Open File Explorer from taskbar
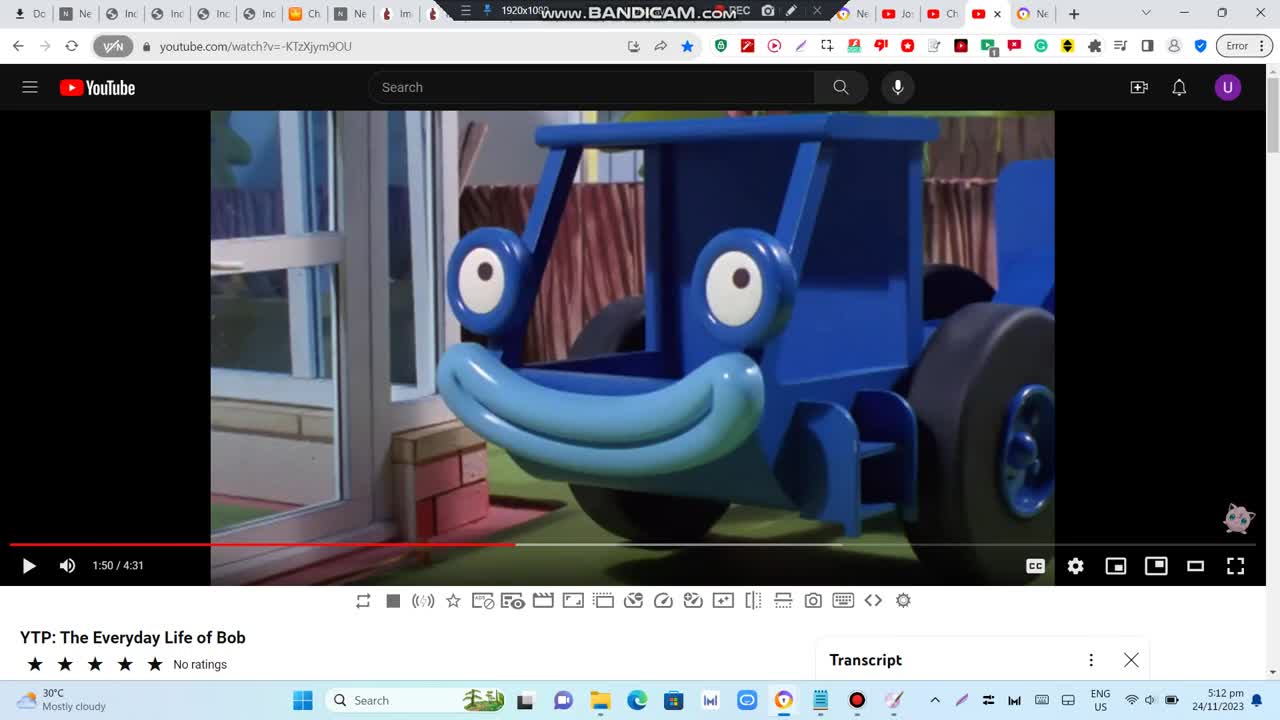Screen dimensions: 1280x720 [600, 701]
